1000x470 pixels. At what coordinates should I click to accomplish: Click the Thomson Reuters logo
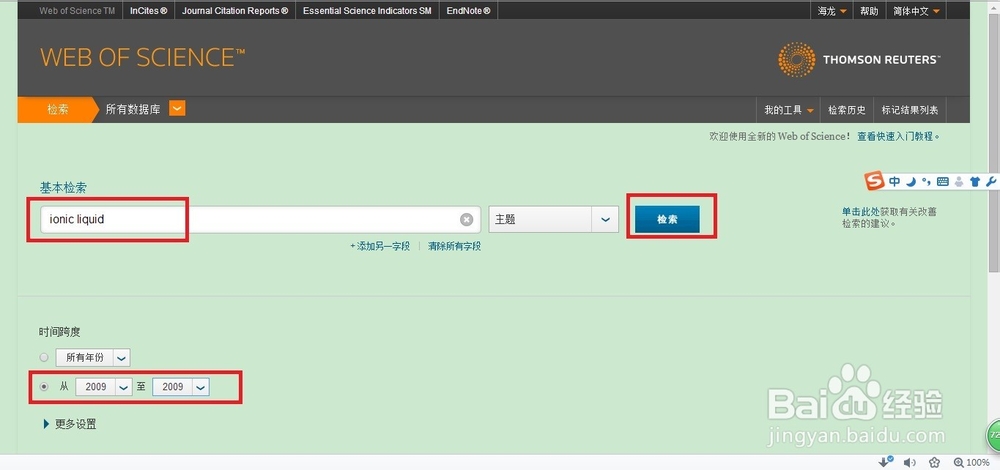858,59
